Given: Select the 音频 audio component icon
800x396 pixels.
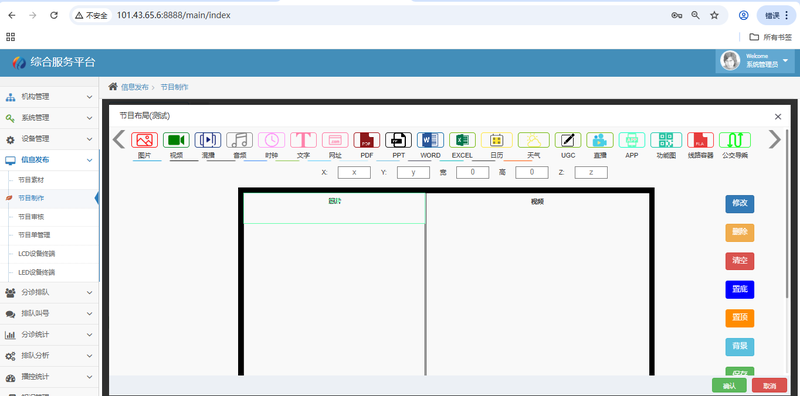Looking at the screenshot, I should [x=239, y=140].
